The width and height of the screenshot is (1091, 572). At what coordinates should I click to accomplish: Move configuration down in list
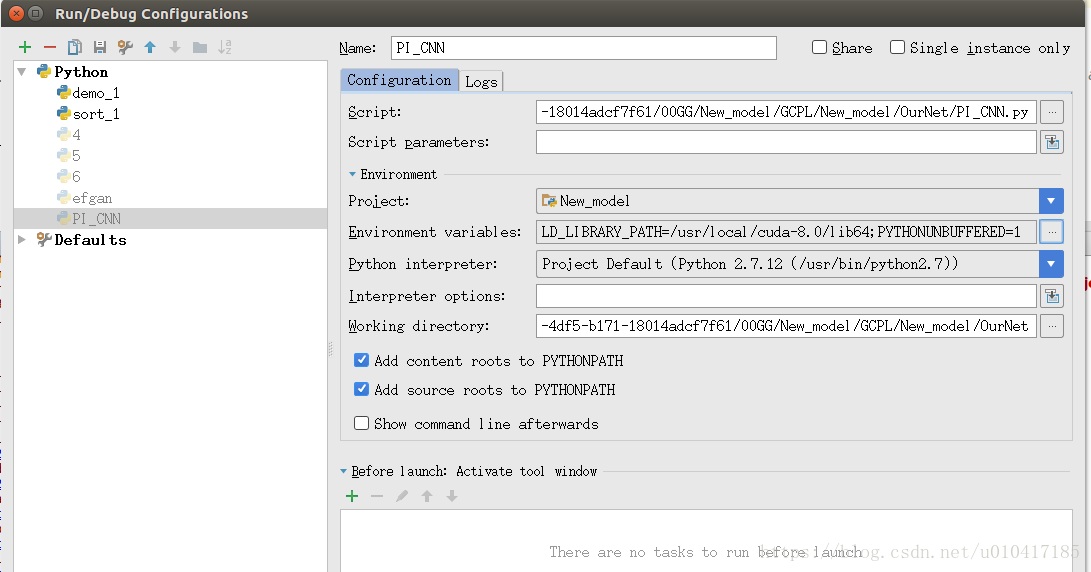175,47
